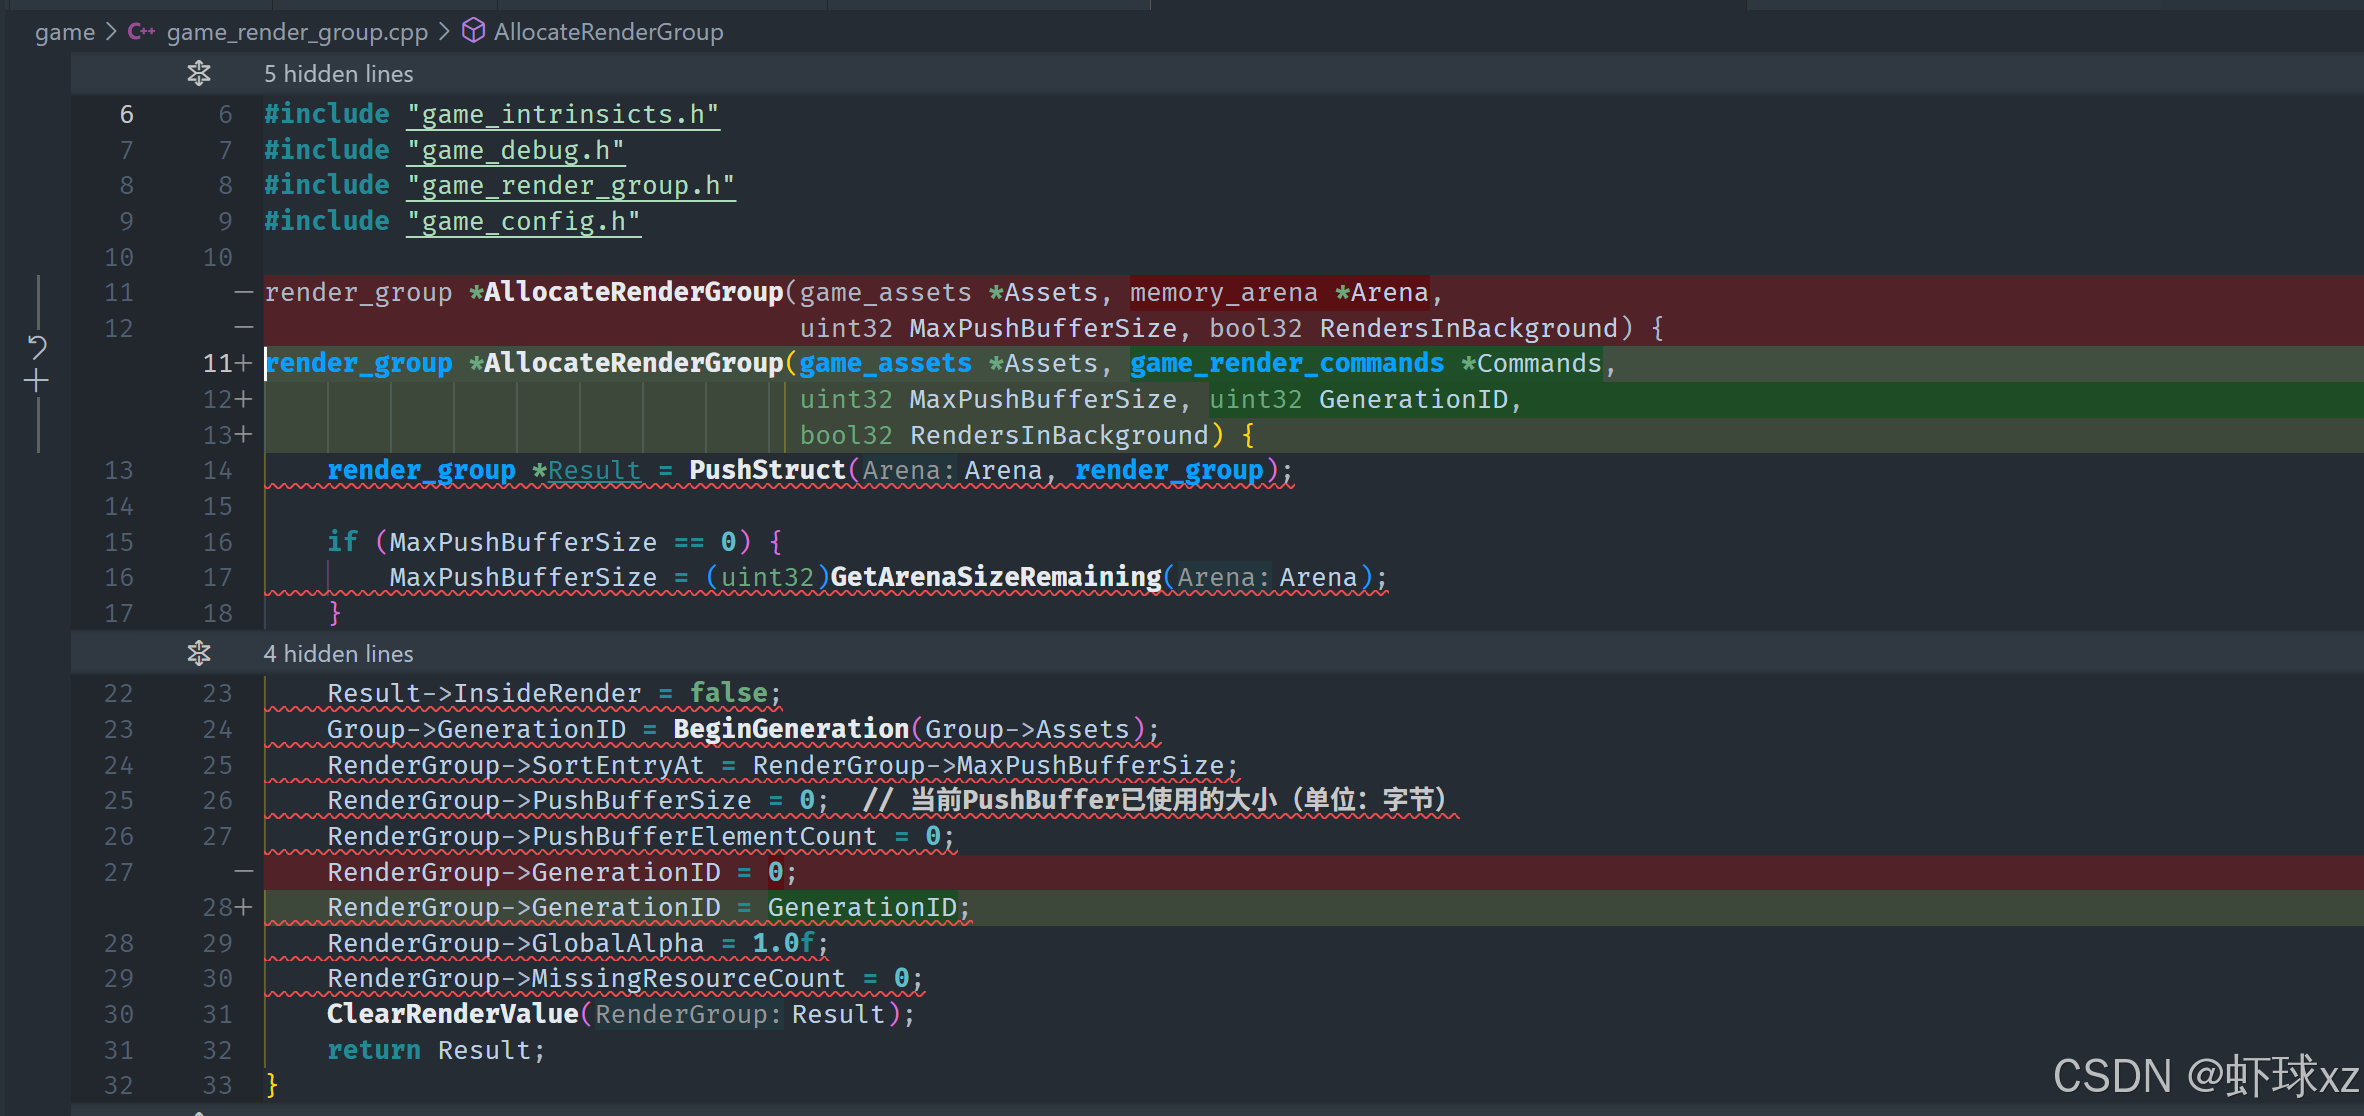Click the AllocateRenderGroup symbol cube icon
This screenshot has height=1116, width=2364.
pos(473,32)
